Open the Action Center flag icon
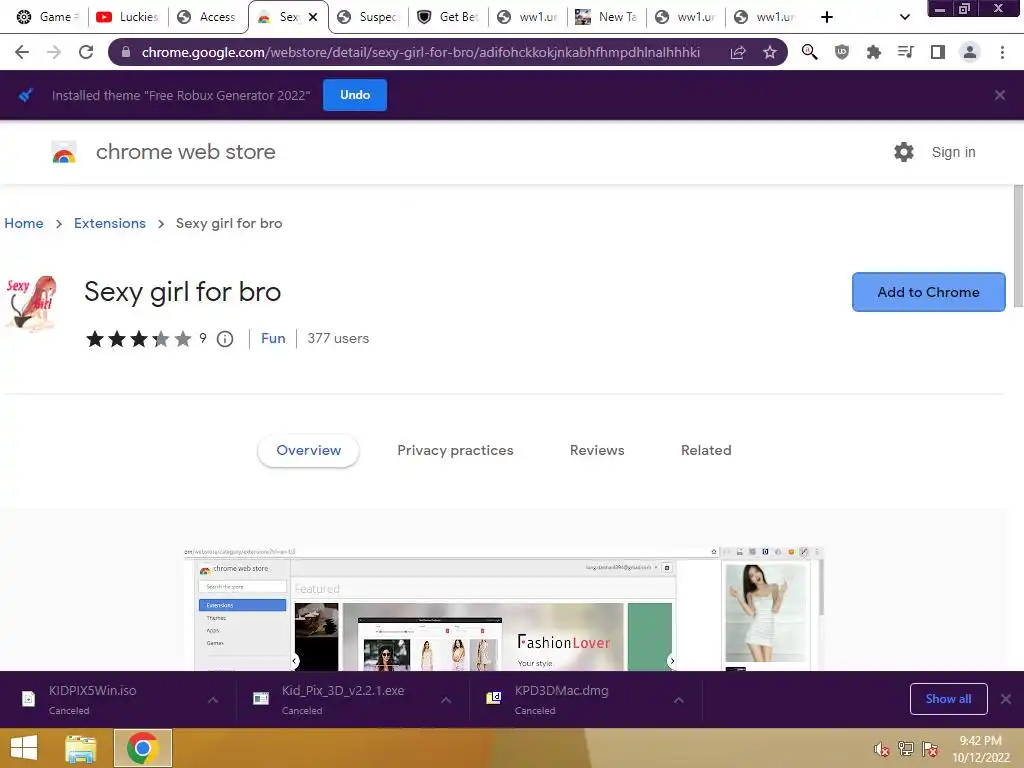 (930, 749)
